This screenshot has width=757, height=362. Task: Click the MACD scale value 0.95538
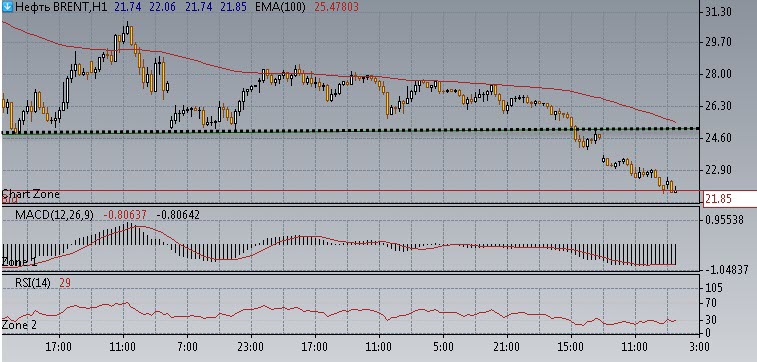tap(723, 220)
